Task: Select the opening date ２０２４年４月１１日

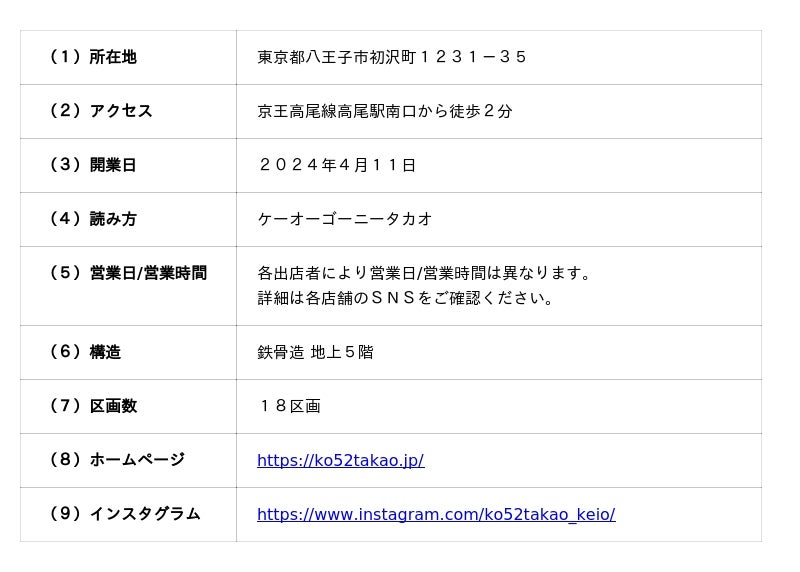Action: [x=337, y=165]
